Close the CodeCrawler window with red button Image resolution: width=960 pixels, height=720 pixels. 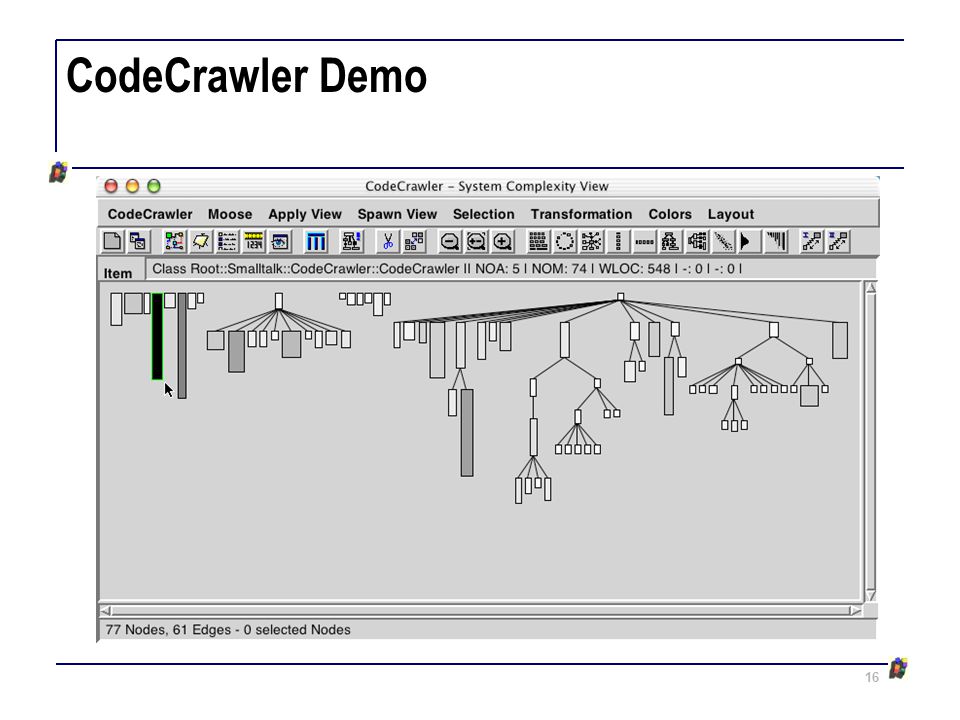point(111,186)
